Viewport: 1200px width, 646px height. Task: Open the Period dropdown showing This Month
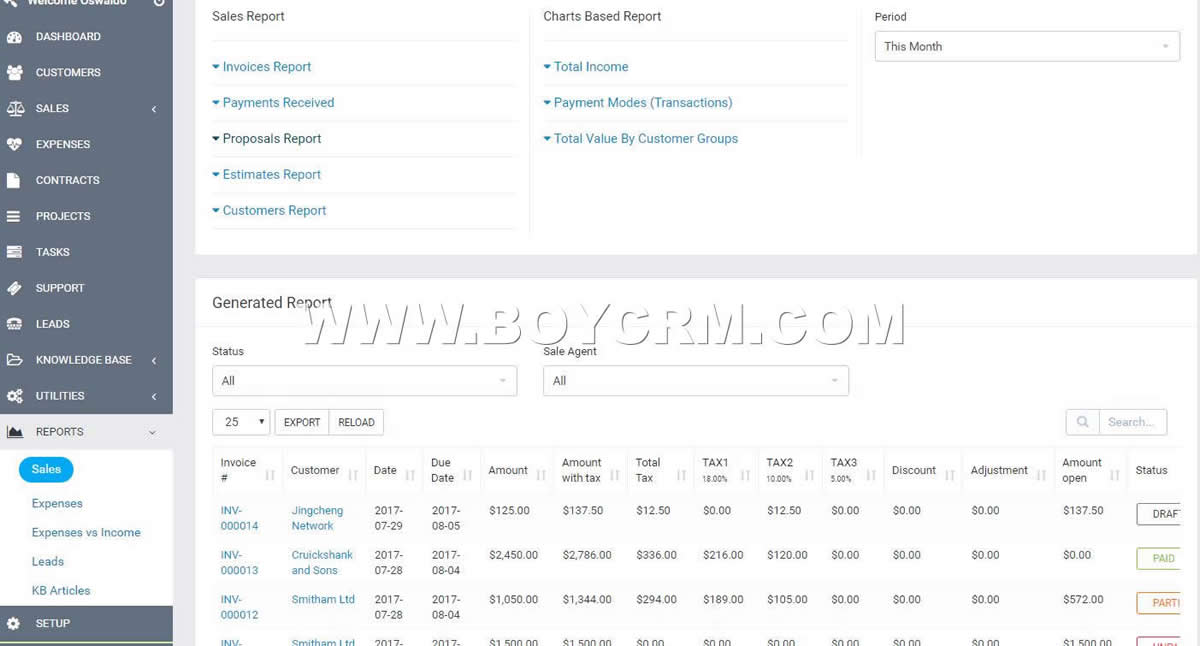[x=1027, y=47]
